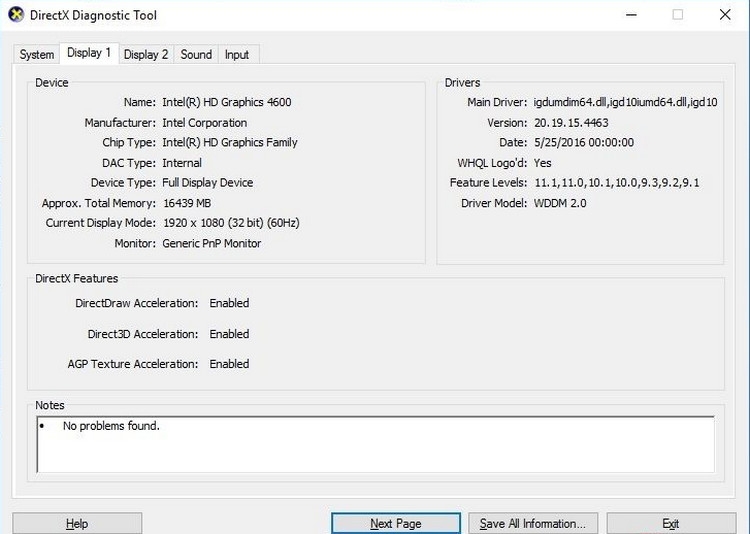Open the Display 2 tab
This screenshot has height=534, width=750.
pos(146,55)
